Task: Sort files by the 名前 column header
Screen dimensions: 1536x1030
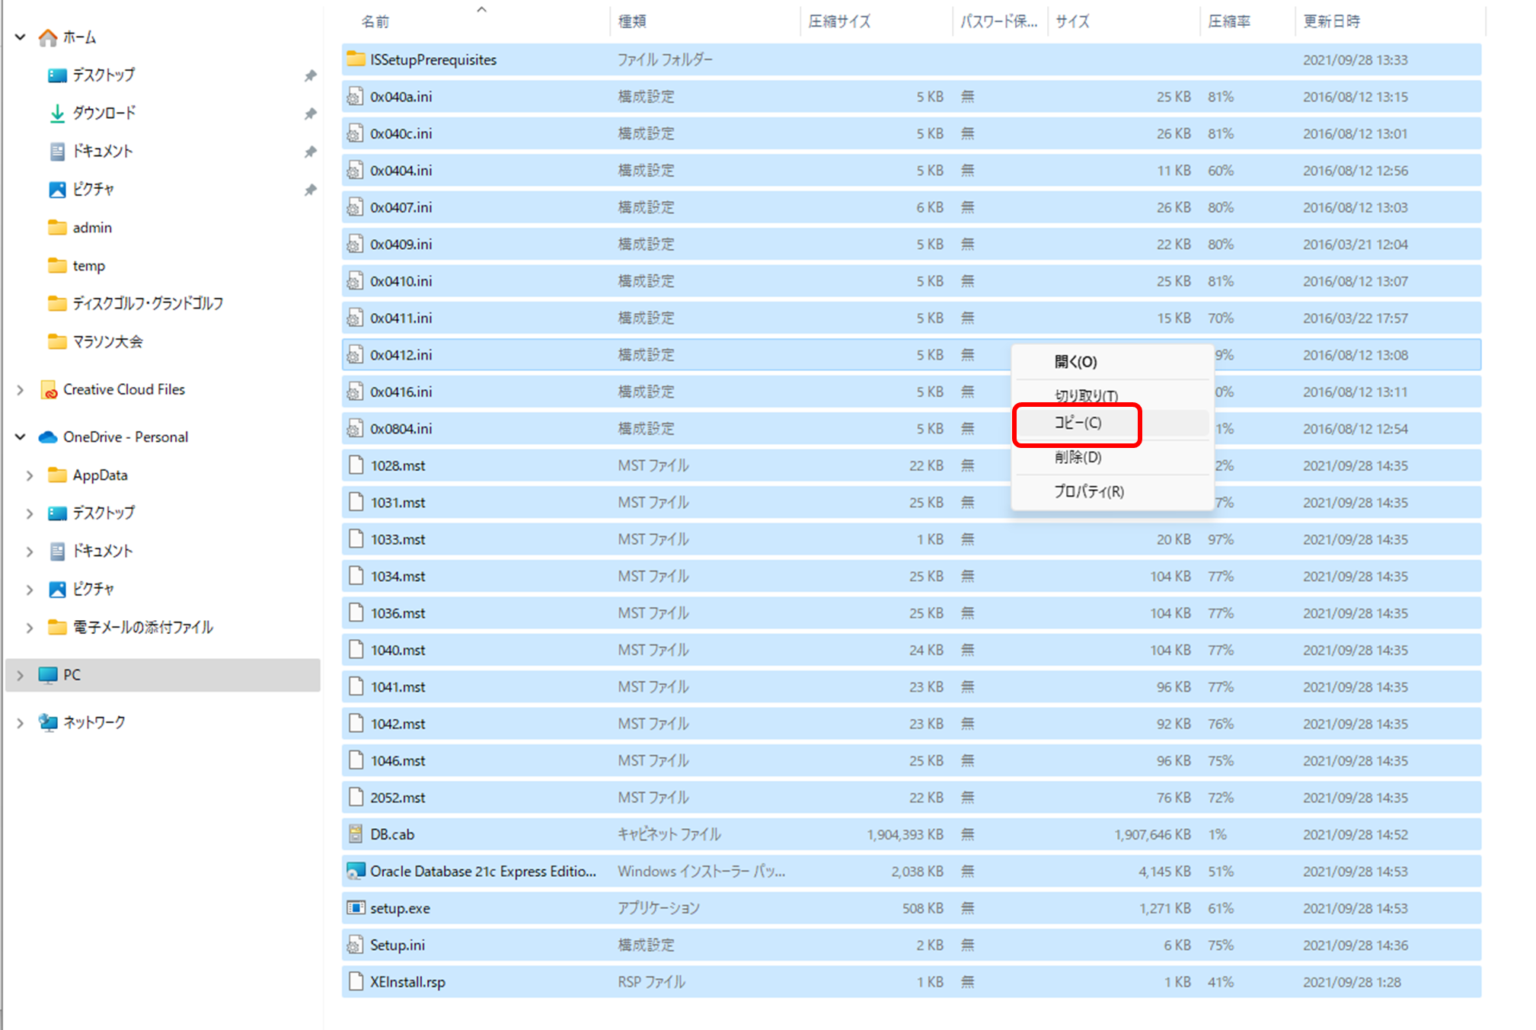Action: click(376, 21)
